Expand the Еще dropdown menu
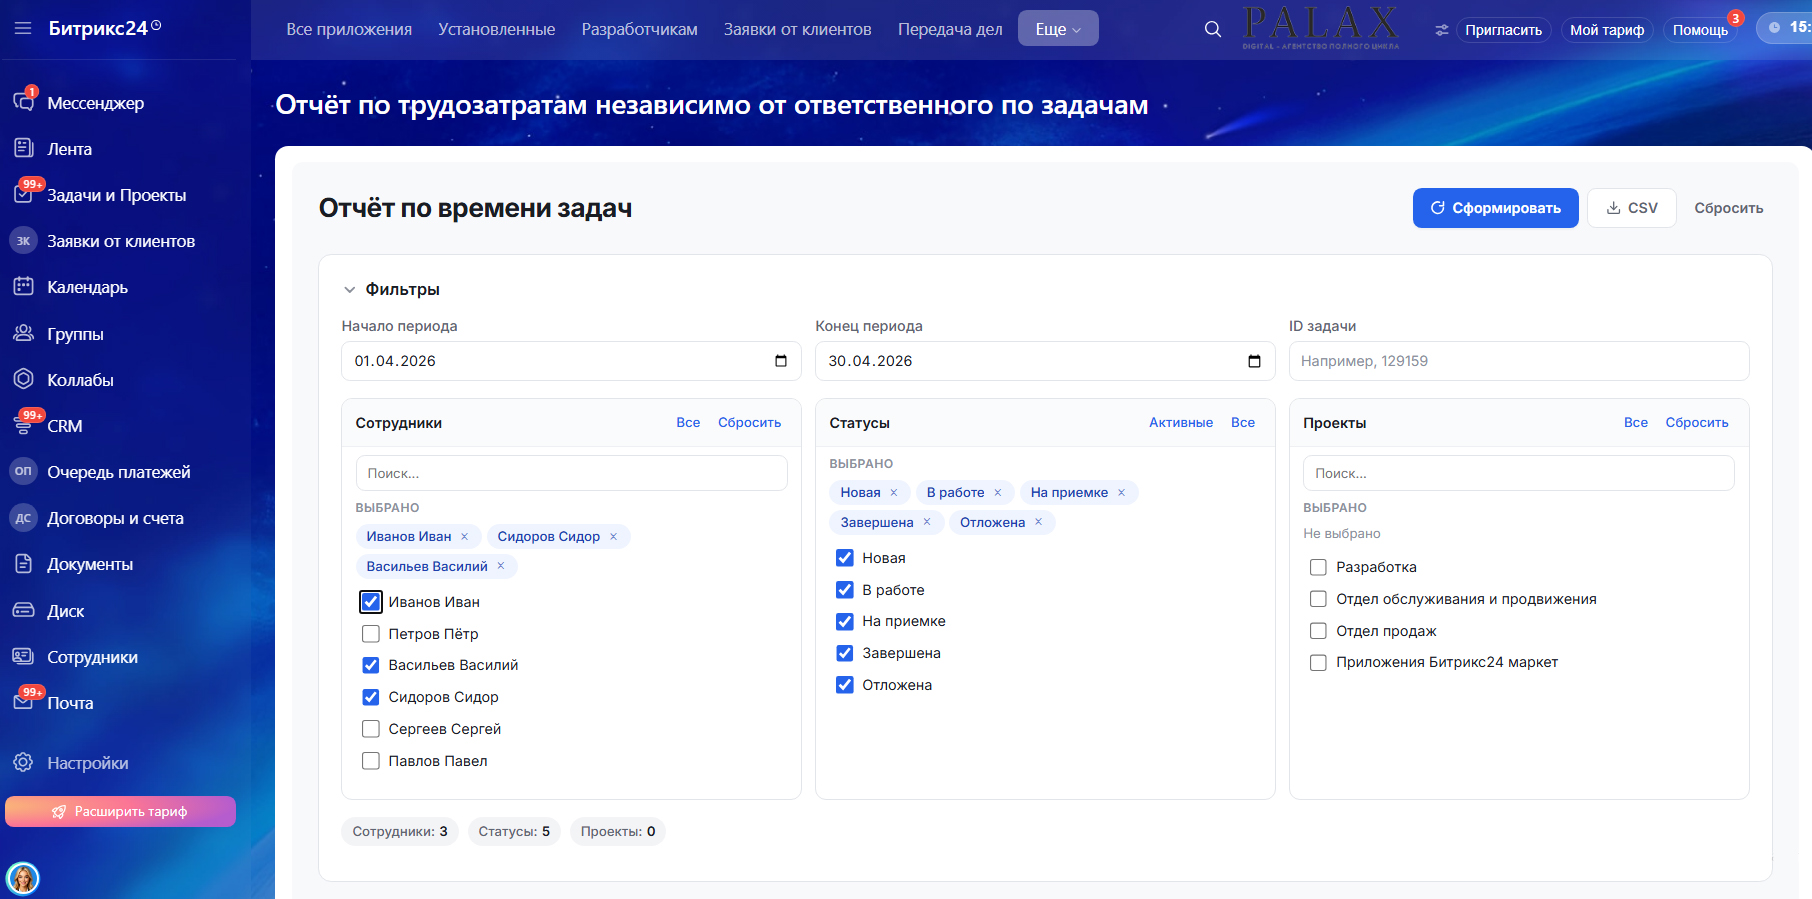 pyautogui.click(x=1057, y=29)
